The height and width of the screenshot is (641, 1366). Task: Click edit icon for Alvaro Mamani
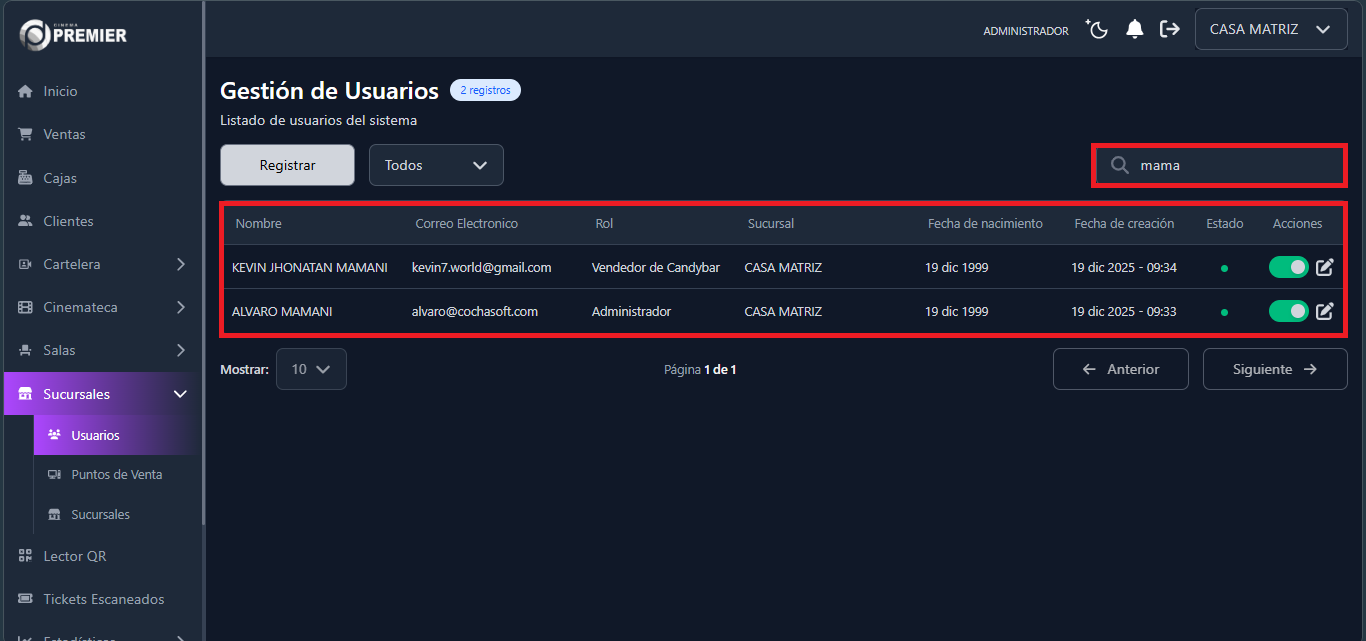point(1324,311)
